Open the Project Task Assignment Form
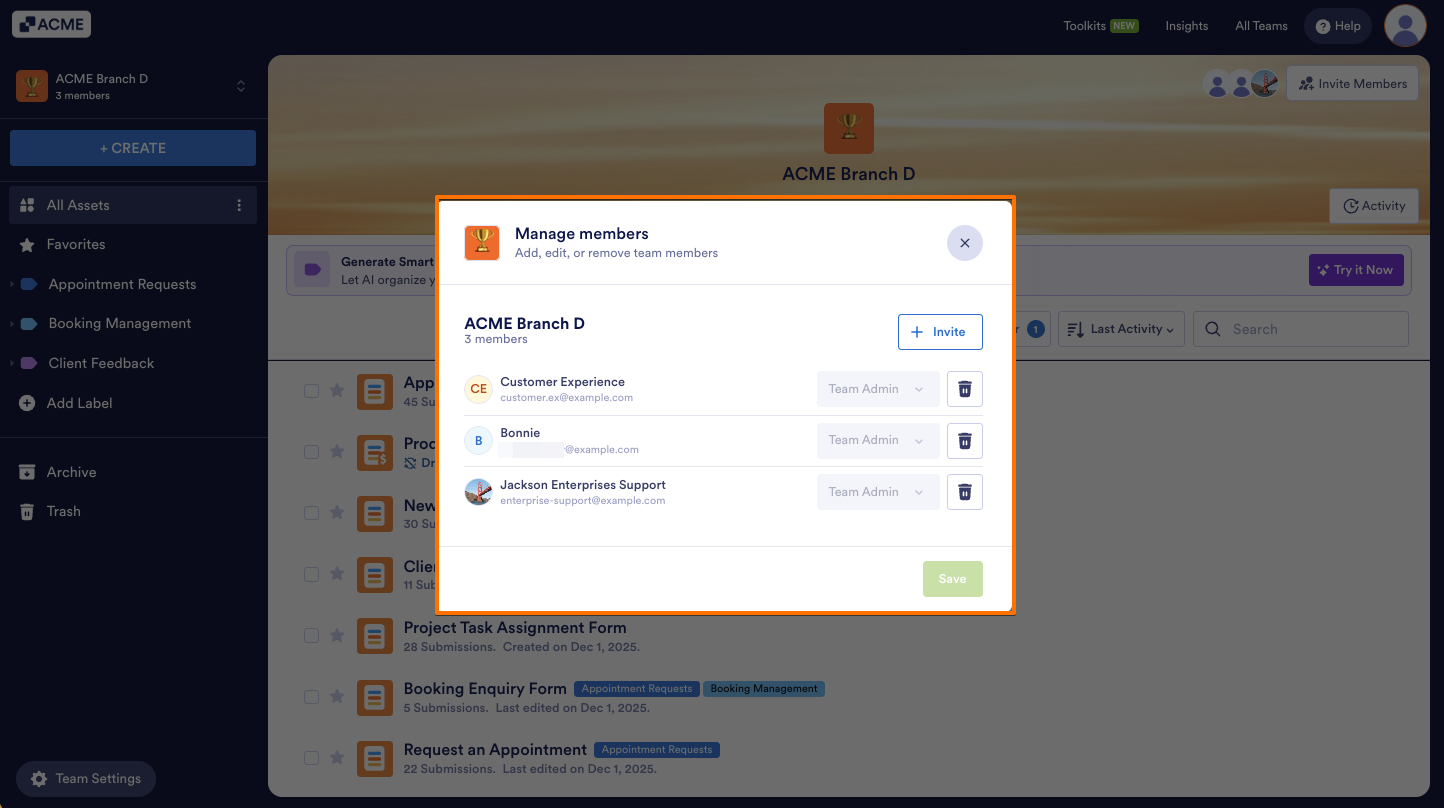This screenshot has height=808, width=1444. tap(515, 628)
